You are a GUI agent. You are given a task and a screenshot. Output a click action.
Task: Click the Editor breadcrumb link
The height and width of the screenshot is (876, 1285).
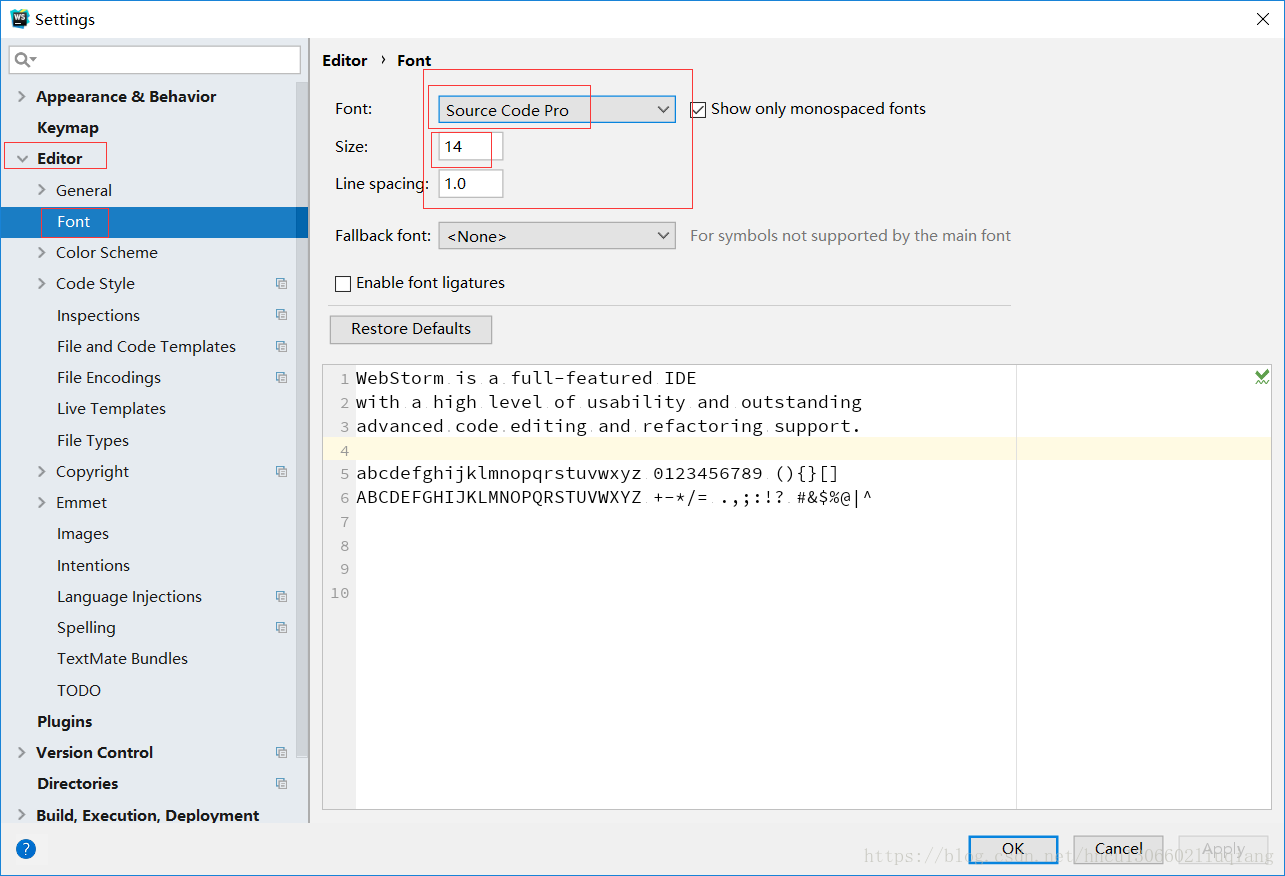coord(345,60)
